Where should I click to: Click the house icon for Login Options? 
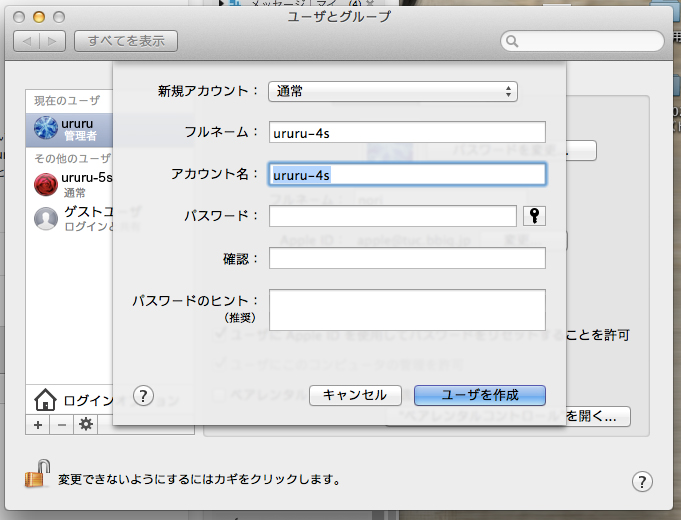[45, 400]
